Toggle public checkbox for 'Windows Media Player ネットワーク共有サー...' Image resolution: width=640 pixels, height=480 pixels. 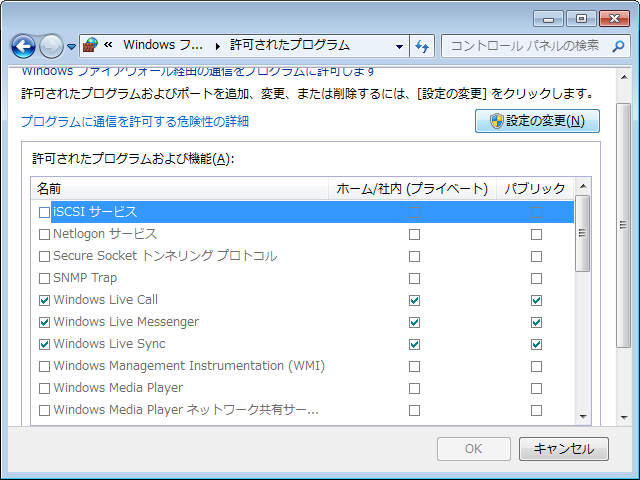[x=536, y=410]
